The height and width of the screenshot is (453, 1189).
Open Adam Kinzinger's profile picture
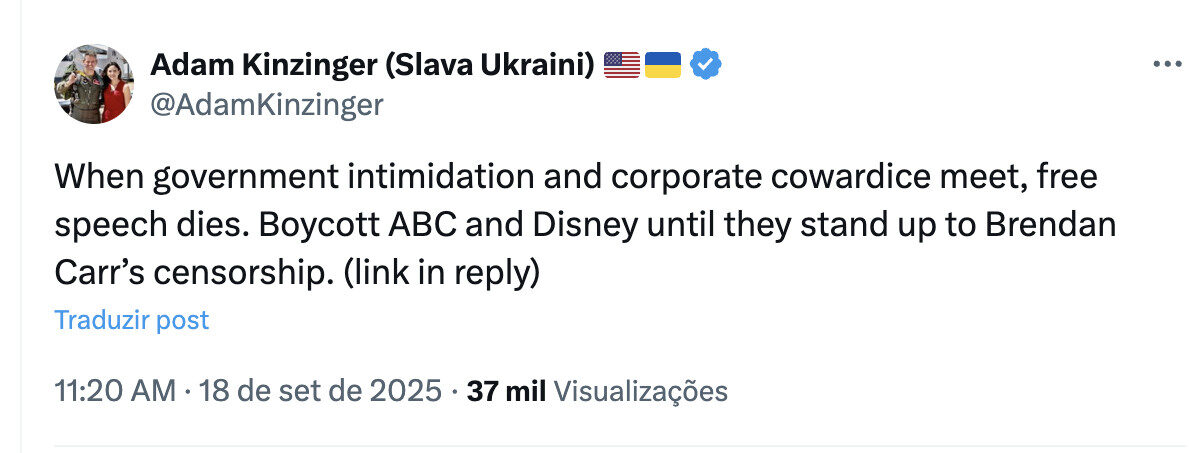94,85
